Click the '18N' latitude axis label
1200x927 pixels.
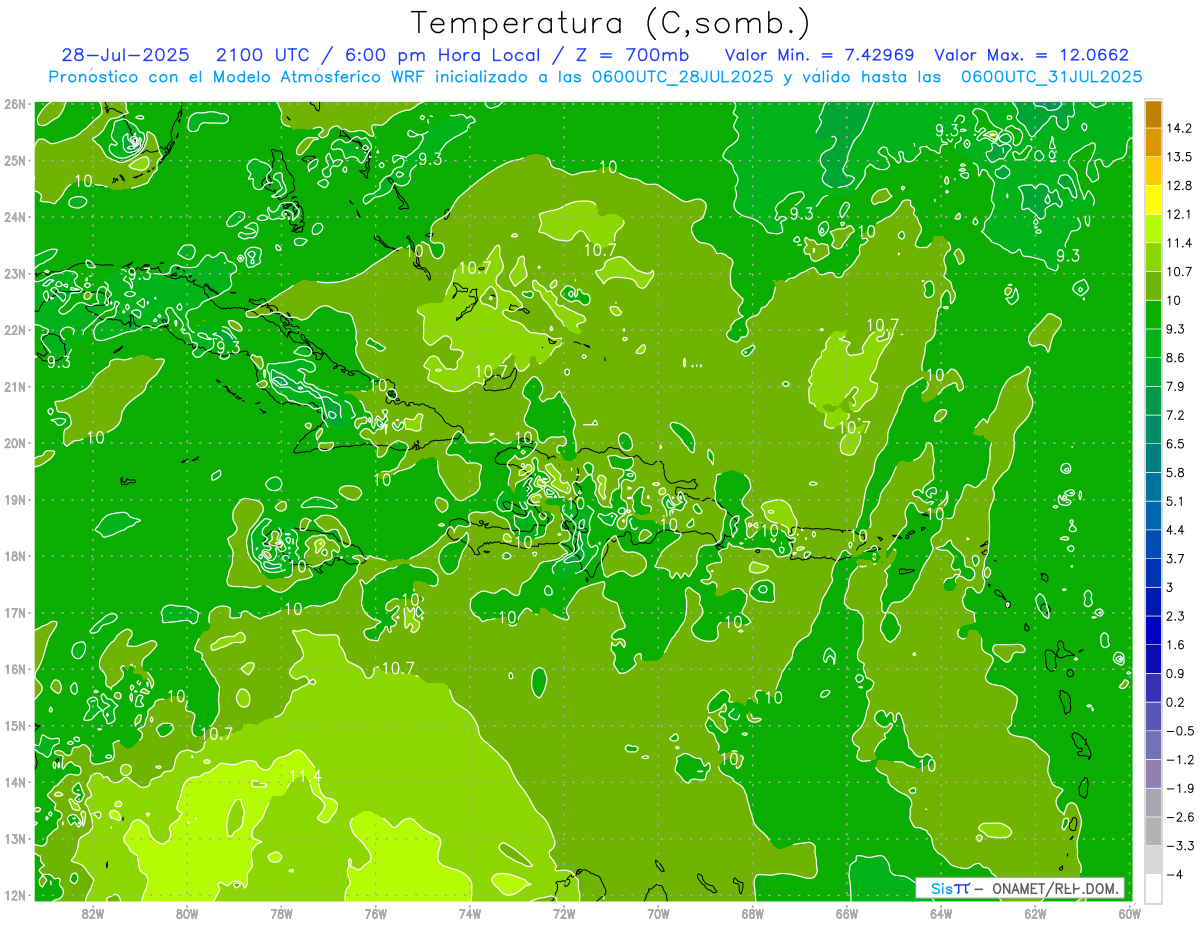pos(15,556)
